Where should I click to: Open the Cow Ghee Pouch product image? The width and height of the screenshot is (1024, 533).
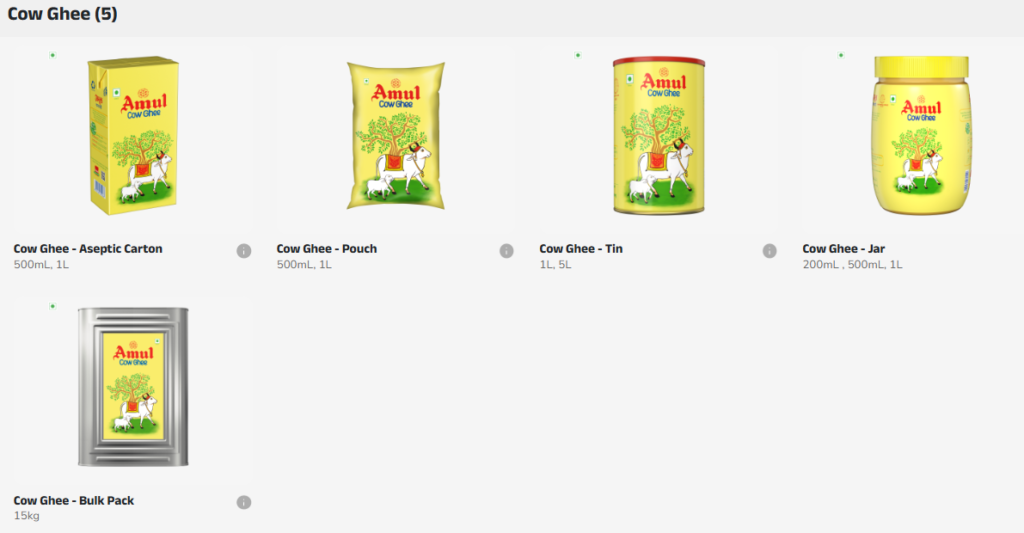click(x=396, y=136)
